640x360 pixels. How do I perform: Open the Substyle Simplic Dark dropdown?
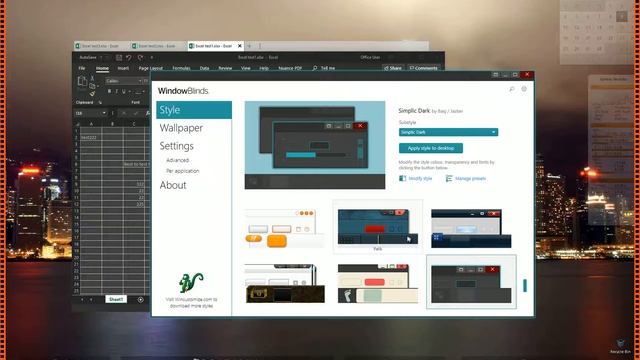[448, 132]
